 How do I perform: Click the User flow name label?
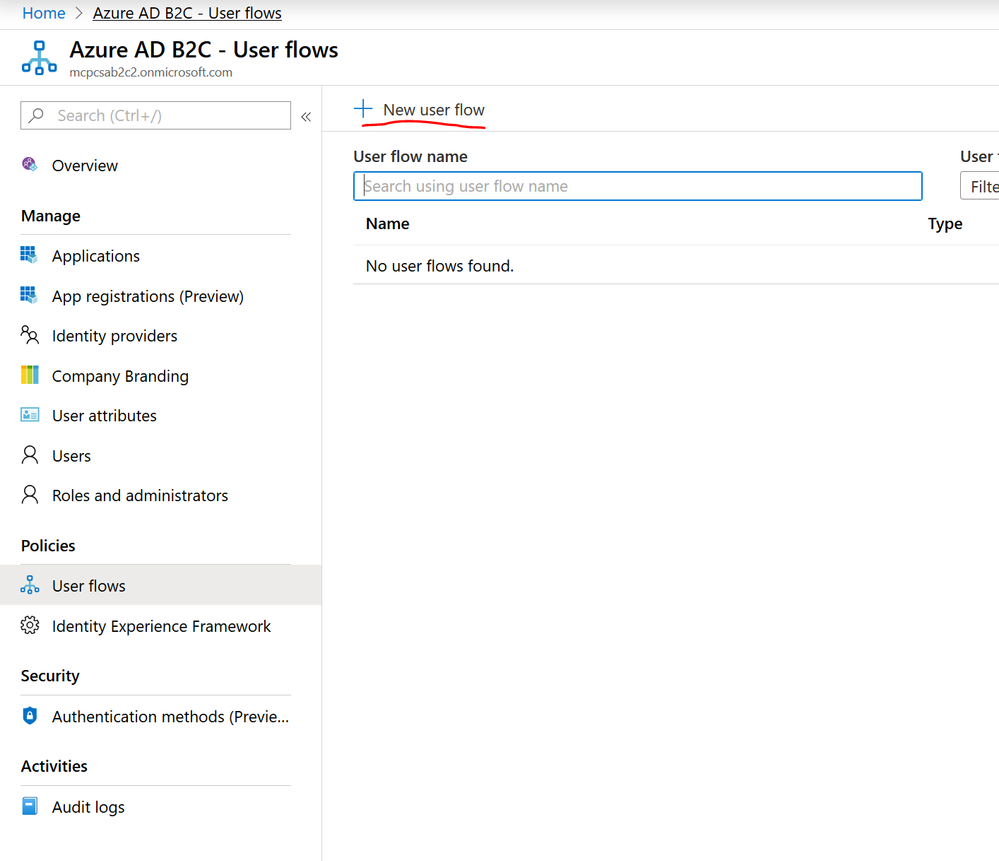[410, 157]
